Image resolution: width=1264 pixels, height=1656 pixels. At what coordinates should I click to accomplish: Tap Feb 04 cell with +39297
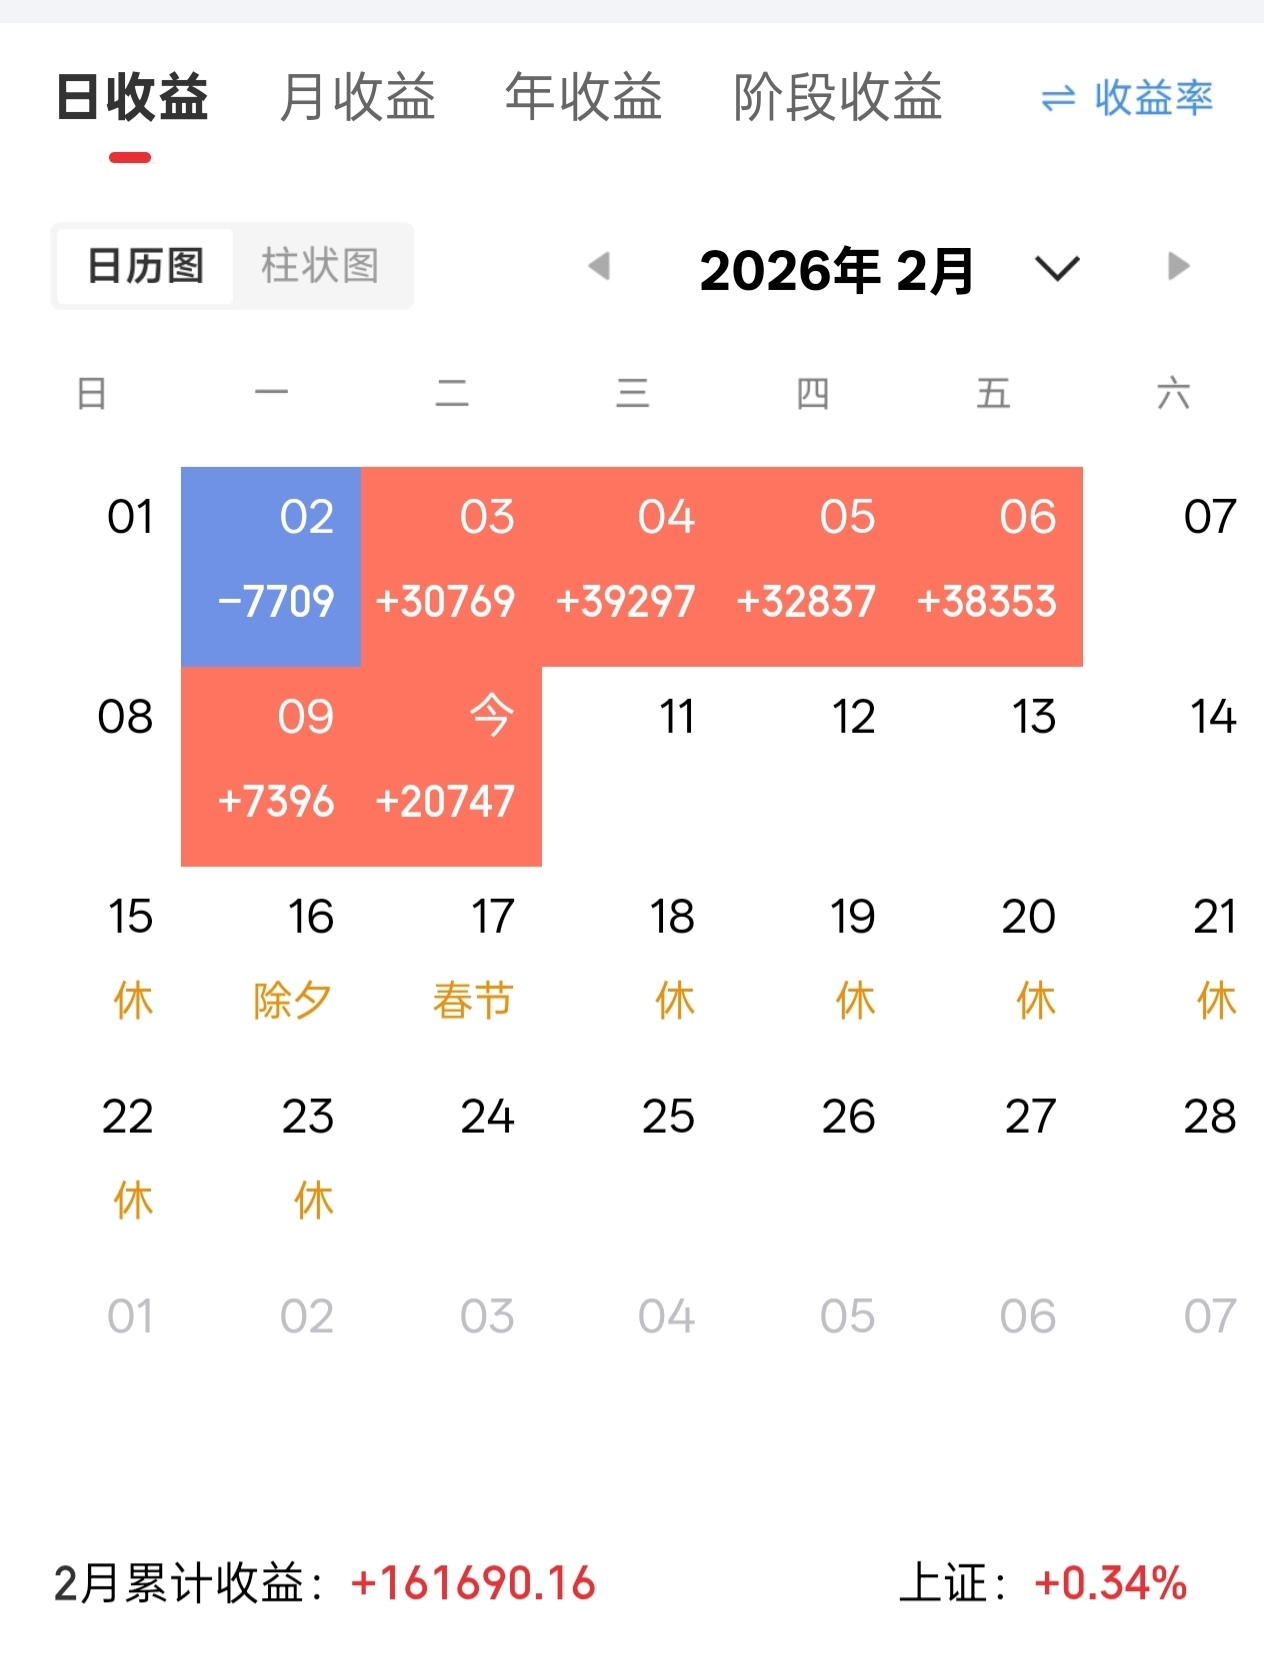point(632,566)
